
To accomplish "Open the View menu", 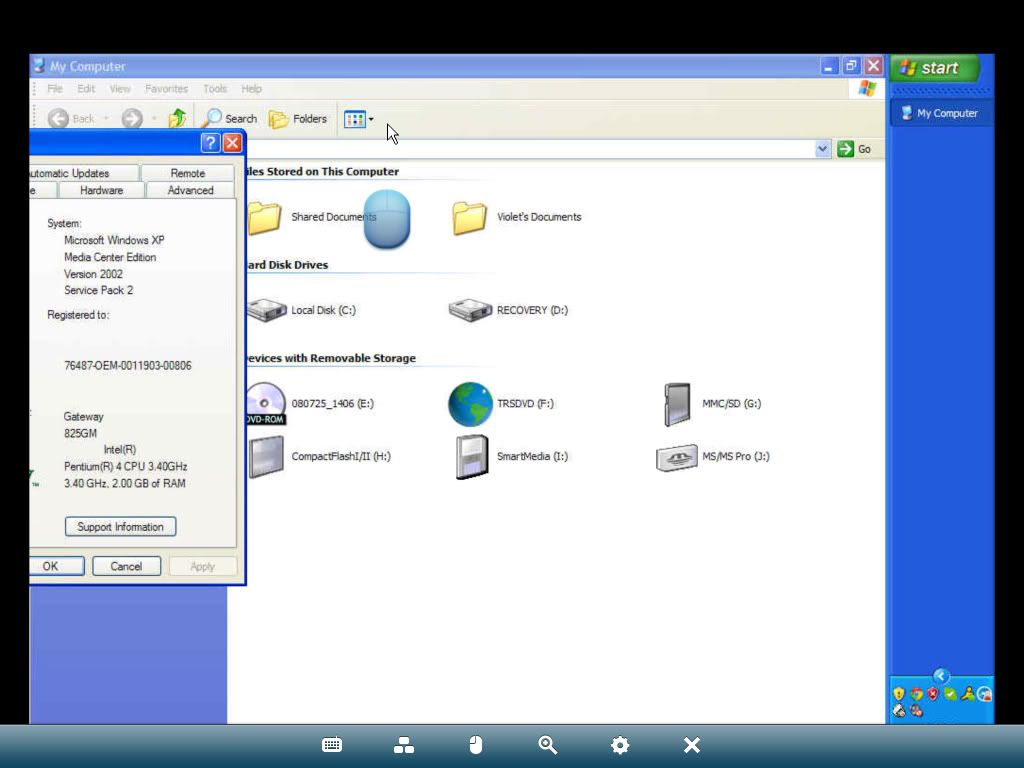I will click(120, 89).
